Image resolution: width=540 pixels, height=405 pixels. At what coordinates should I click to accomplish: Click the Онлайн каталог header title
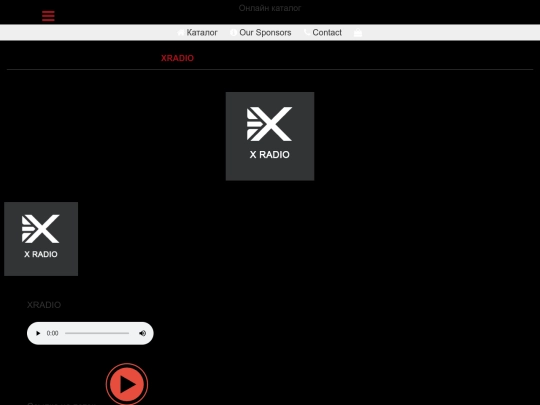tap(270, 8)
